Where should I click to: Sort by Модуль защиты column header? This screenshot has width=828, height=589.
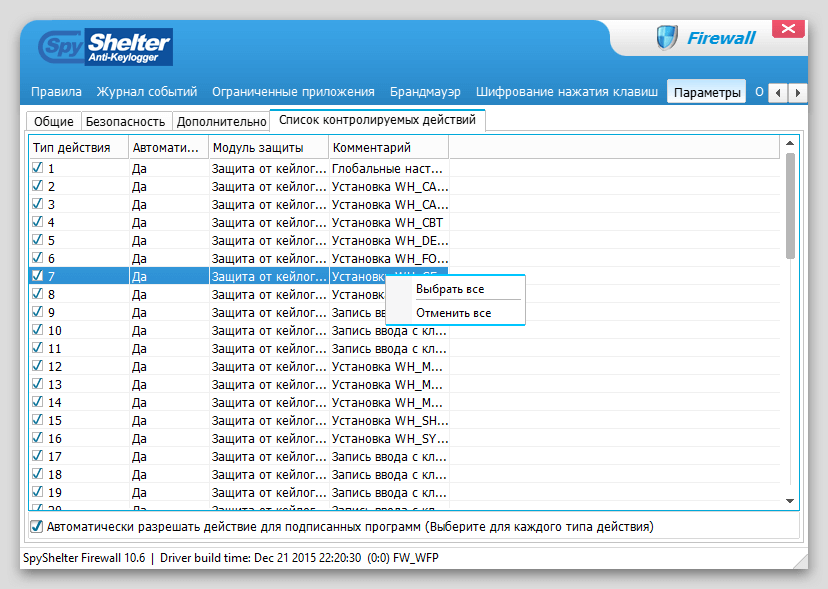tap(269, 147)
